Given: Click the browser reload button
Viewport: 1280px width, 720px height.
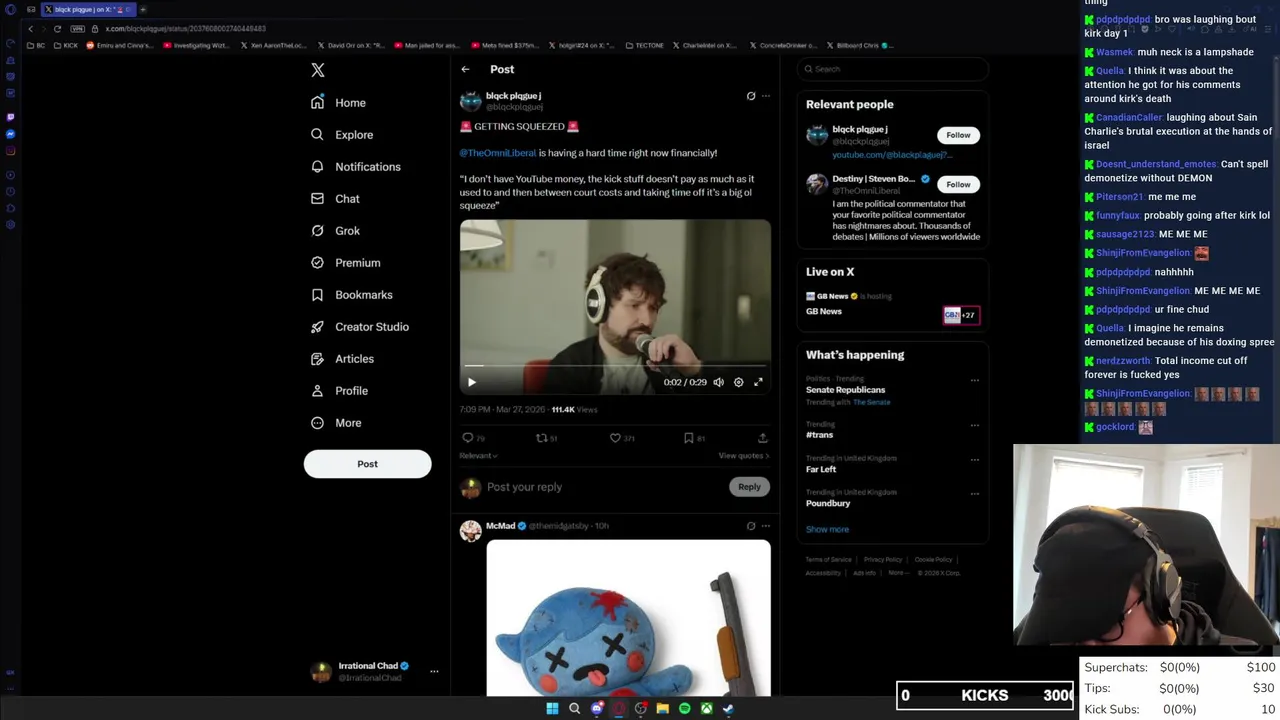Looking at the screenshot, I should pos(57,29).
